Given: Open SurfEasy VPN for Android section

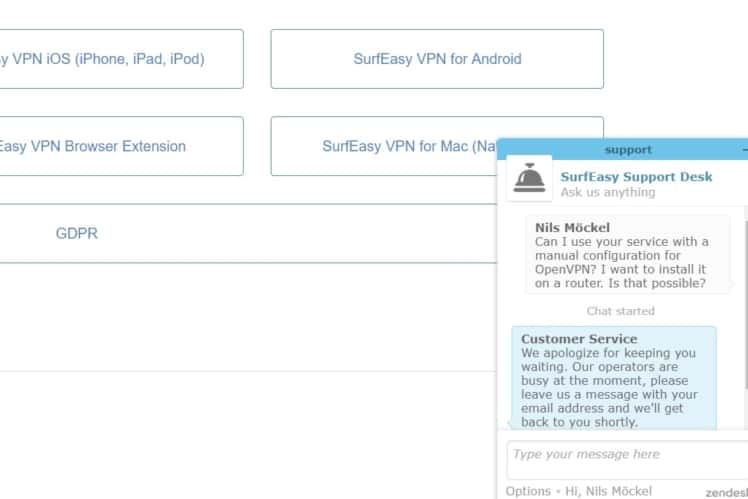Looking at the screenshot, I should point(437,59).
